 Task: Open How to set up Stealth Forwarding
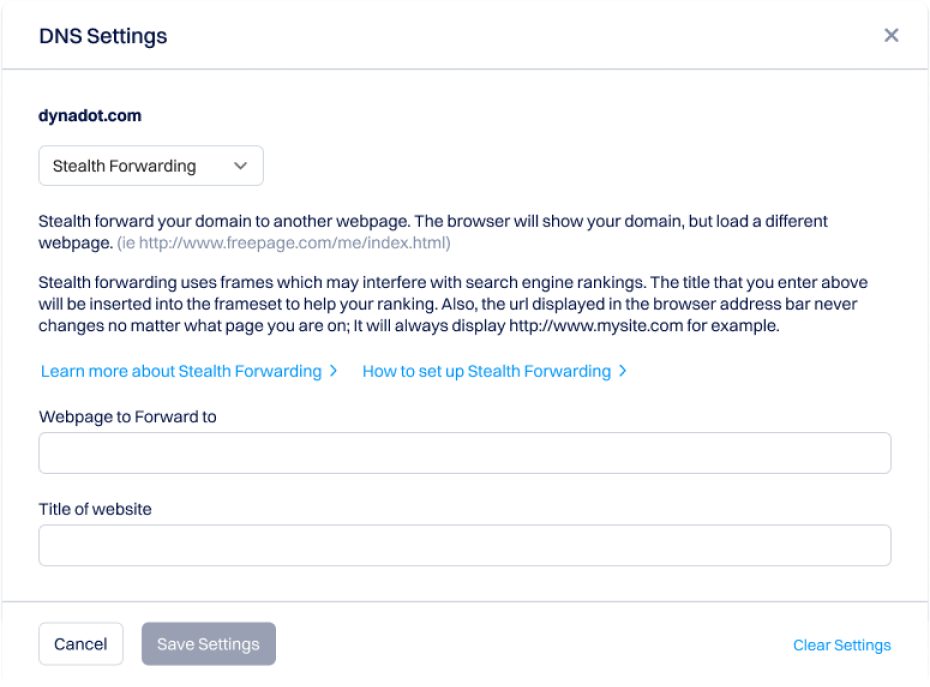point(486,371)
